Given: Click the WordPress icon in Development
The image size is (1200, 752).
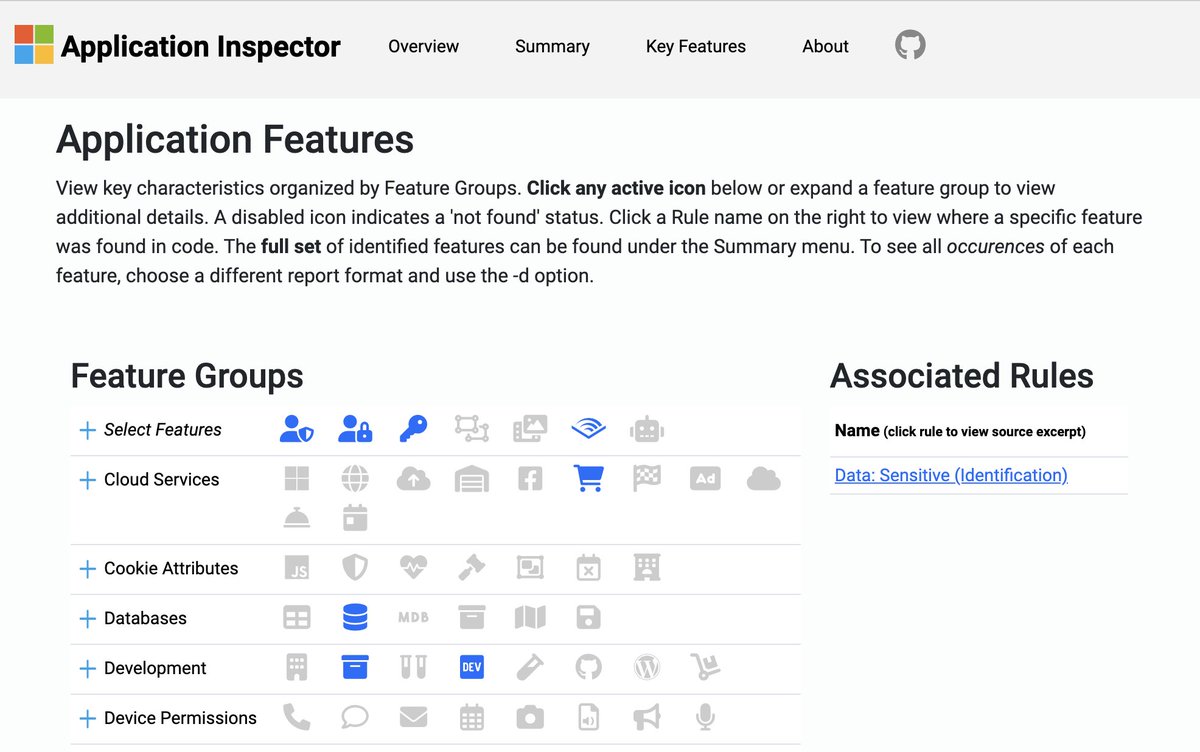Looking at the screenshot, I should (x=647, y=668).
